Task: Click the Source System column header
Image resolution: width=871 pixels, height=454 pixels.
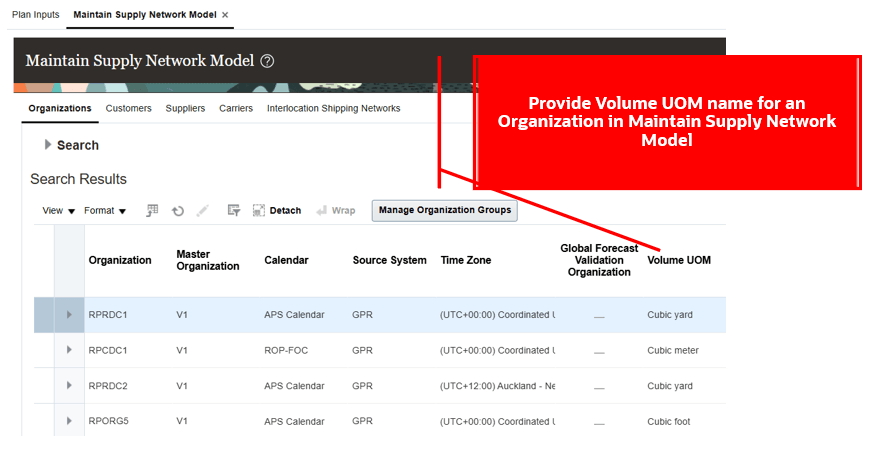Action: point(389,260)
